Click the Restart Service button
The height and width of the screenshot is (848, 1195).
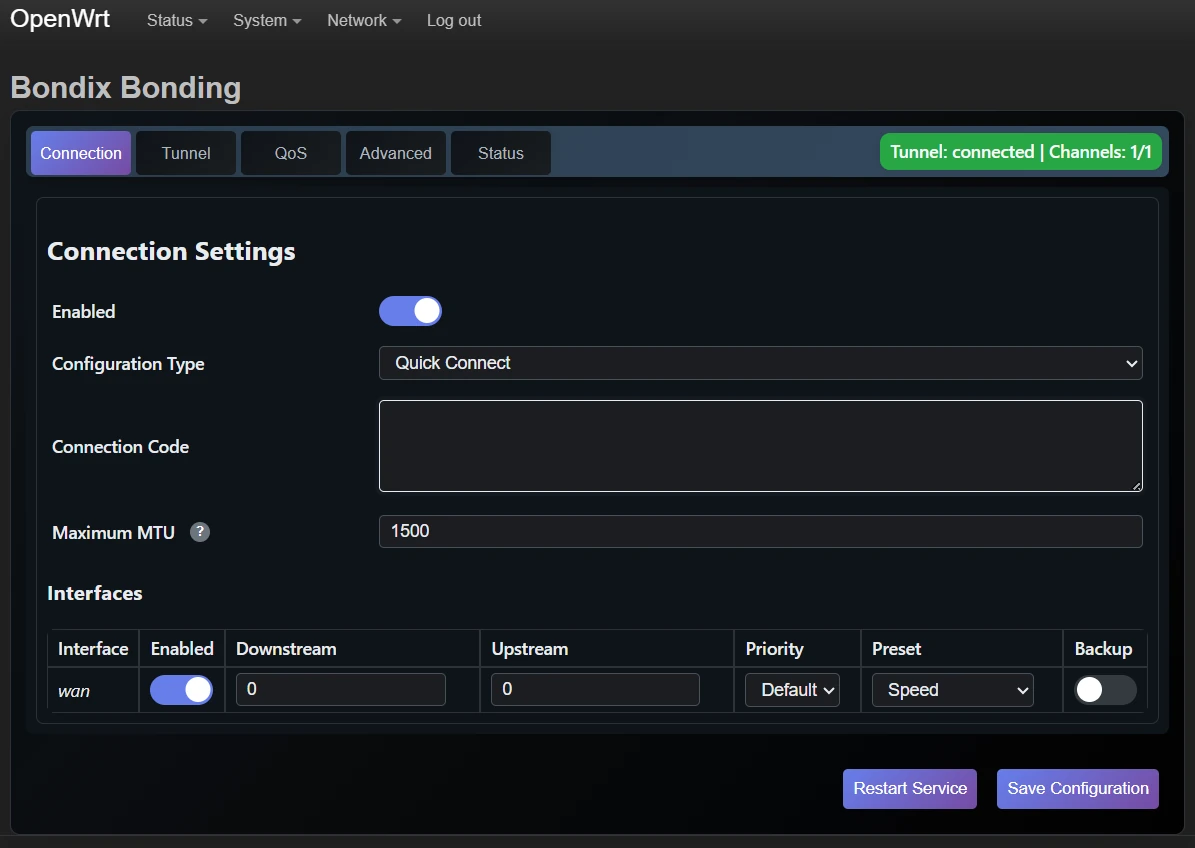pyautogui.click(x=910, y=789)
